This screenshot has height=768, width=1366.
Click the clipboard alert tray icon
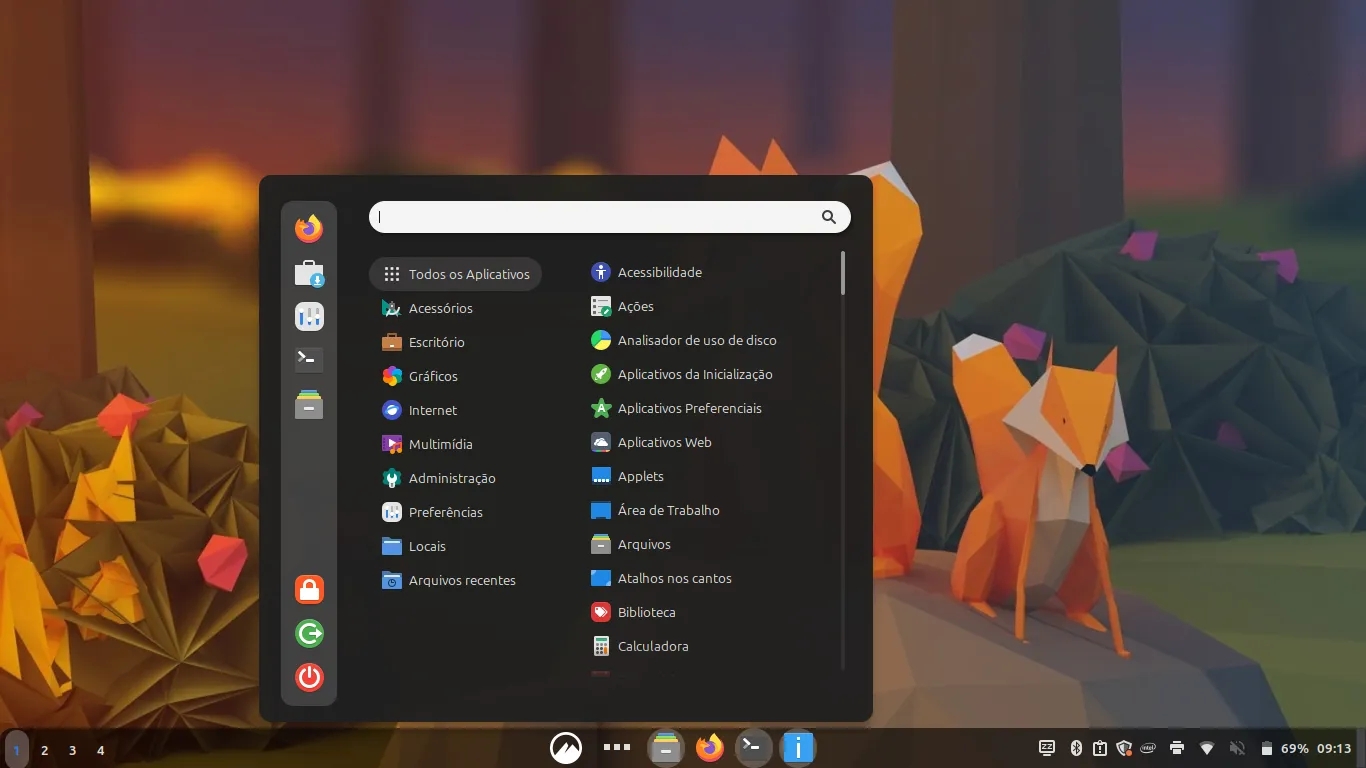pos(1100,748)
